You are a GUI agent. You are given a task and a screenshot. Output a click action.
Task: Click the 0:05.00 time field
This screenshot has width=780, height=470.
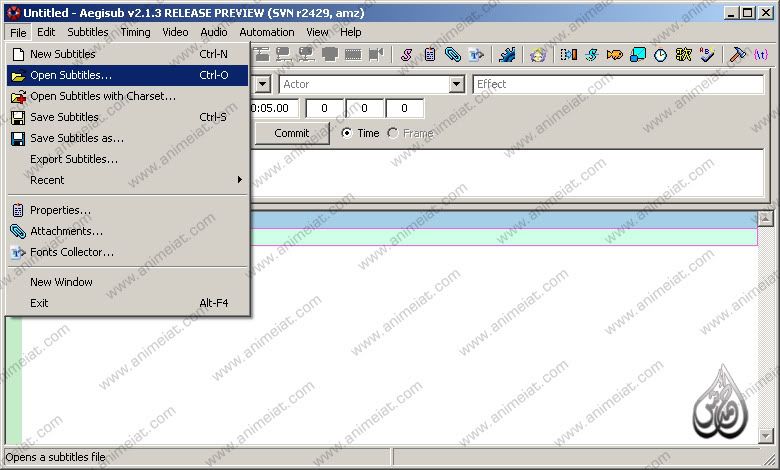coord(274,108)
